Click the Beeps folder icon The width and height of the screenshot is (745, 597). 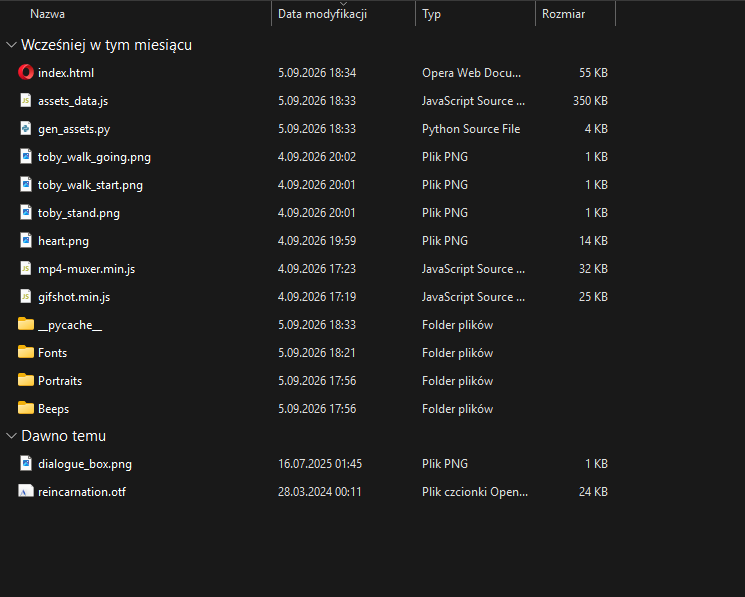tap(26, 408)
